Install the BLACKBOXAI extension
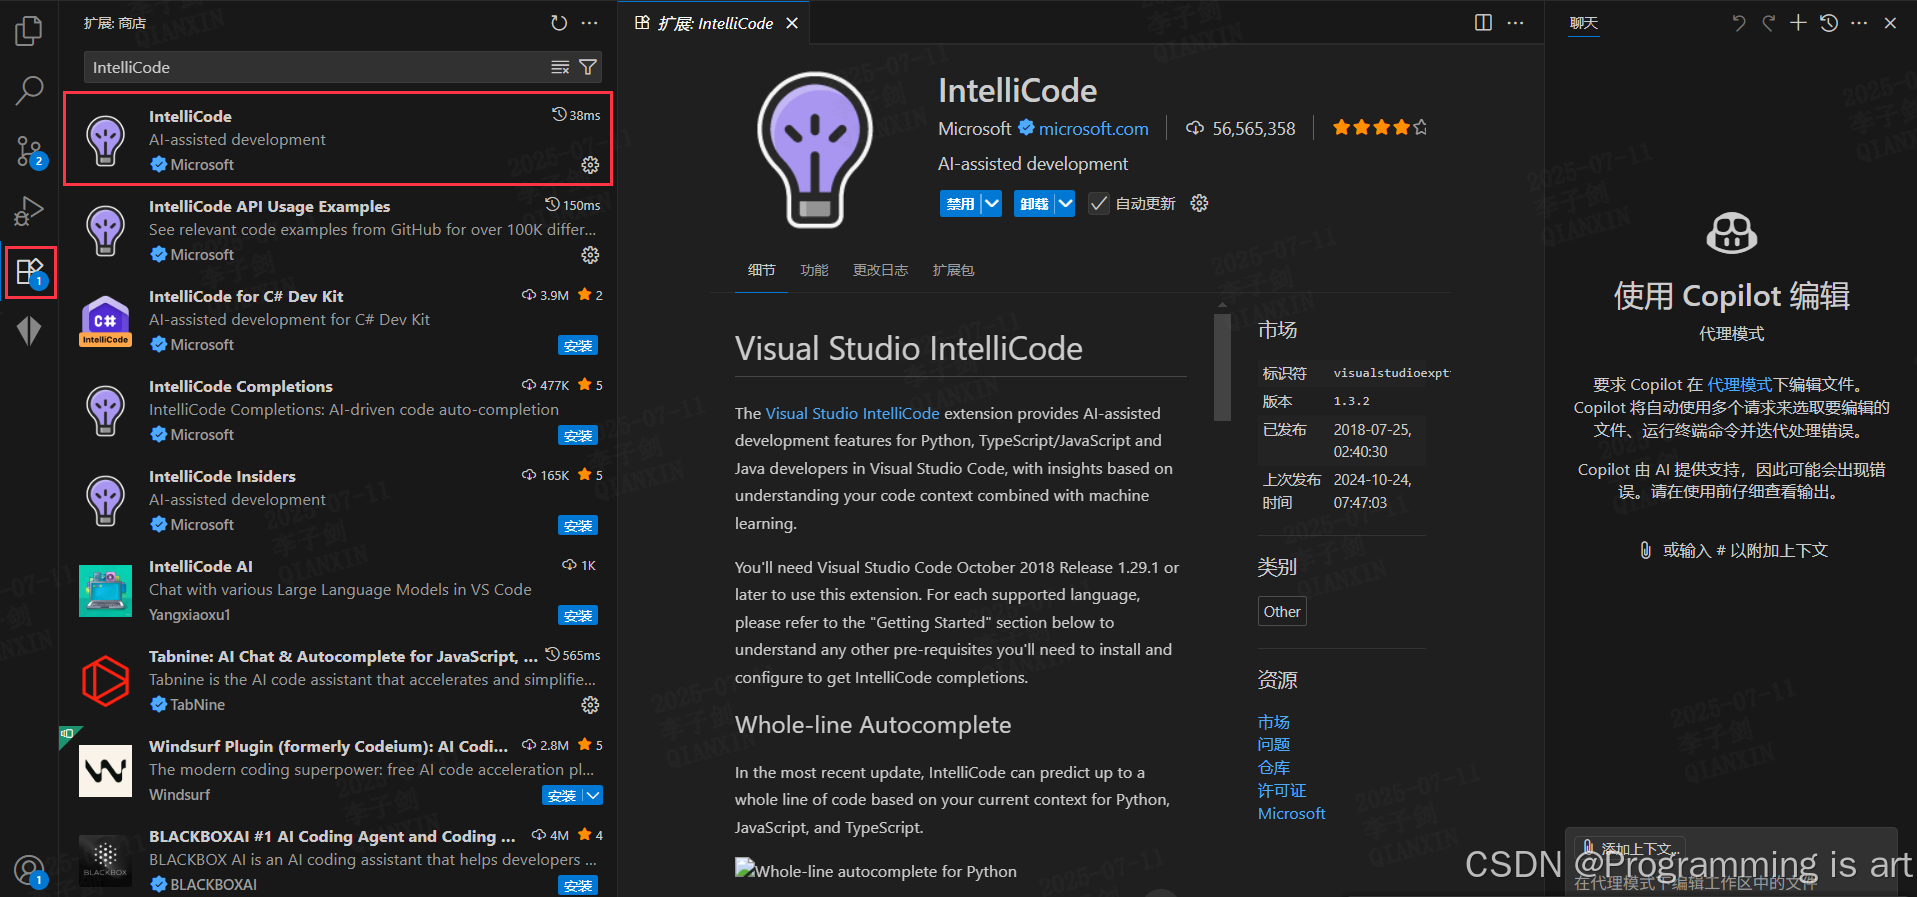Image resolution: width=1917 pixels, height=897 pixels. [x=578, y=886]
